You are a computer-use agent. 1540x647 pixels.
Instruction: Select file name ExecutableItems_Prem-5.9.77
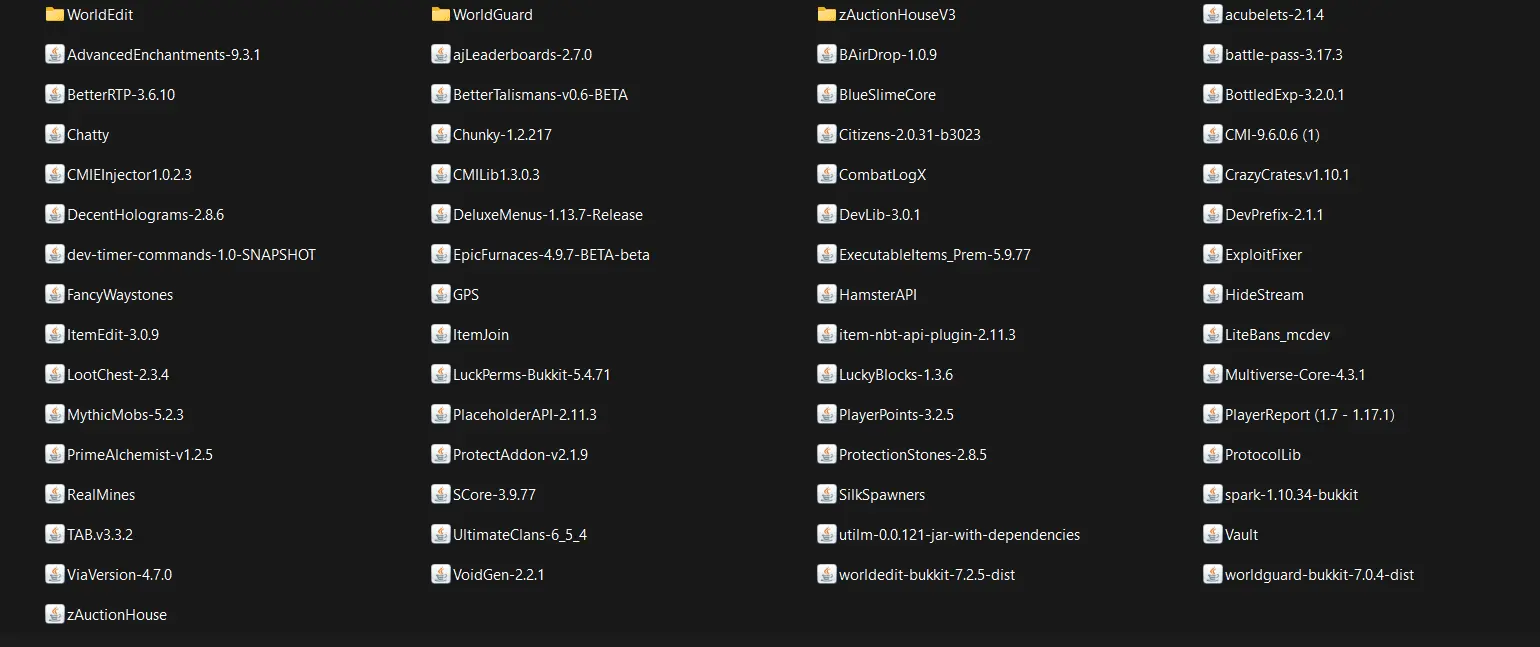click(x=935, y=255)
